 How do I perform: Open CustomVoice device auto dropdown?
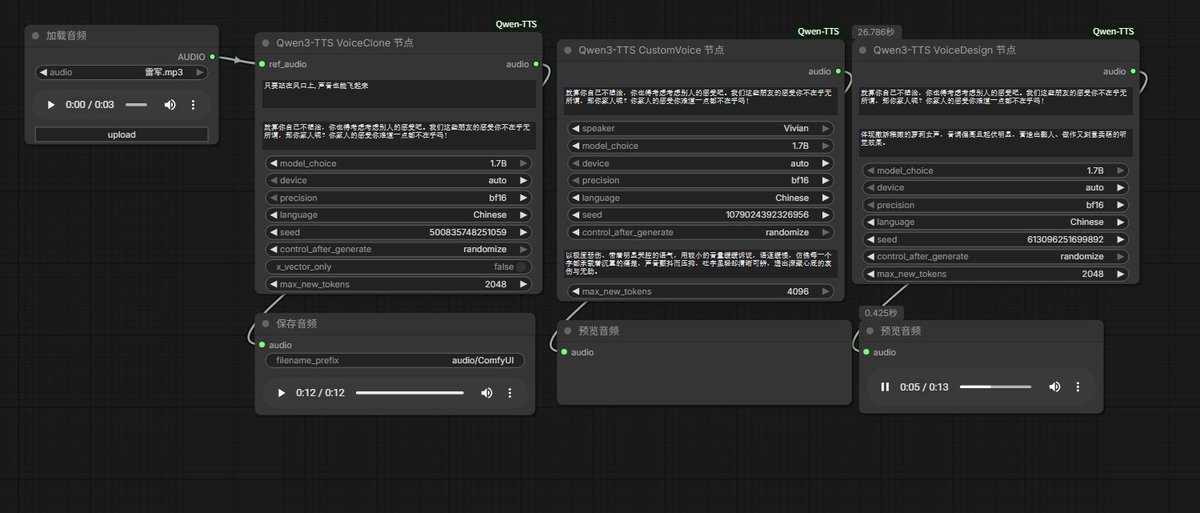point(700,163)
